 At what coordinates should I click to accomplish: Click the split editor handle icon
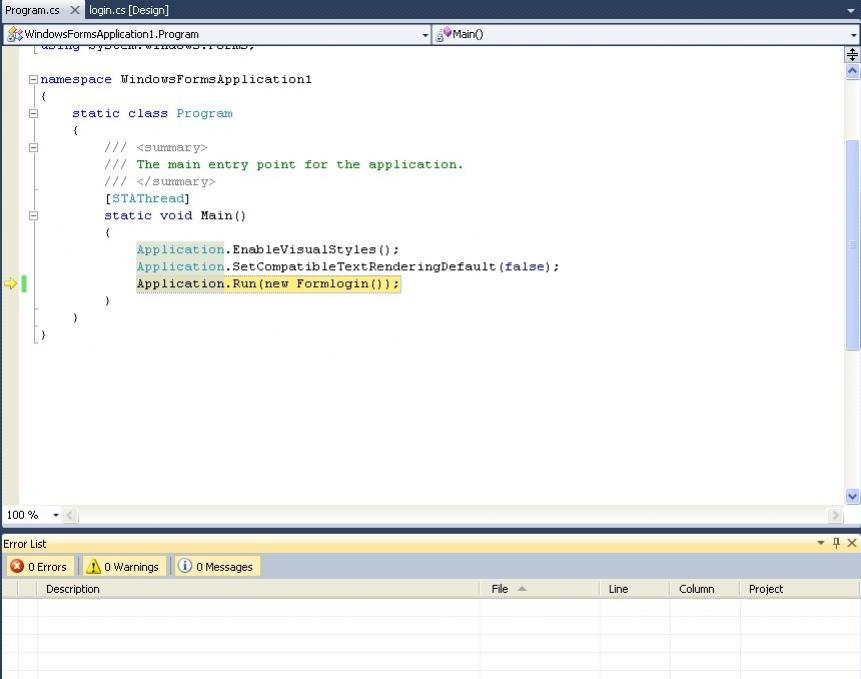(x=852, y=54)
